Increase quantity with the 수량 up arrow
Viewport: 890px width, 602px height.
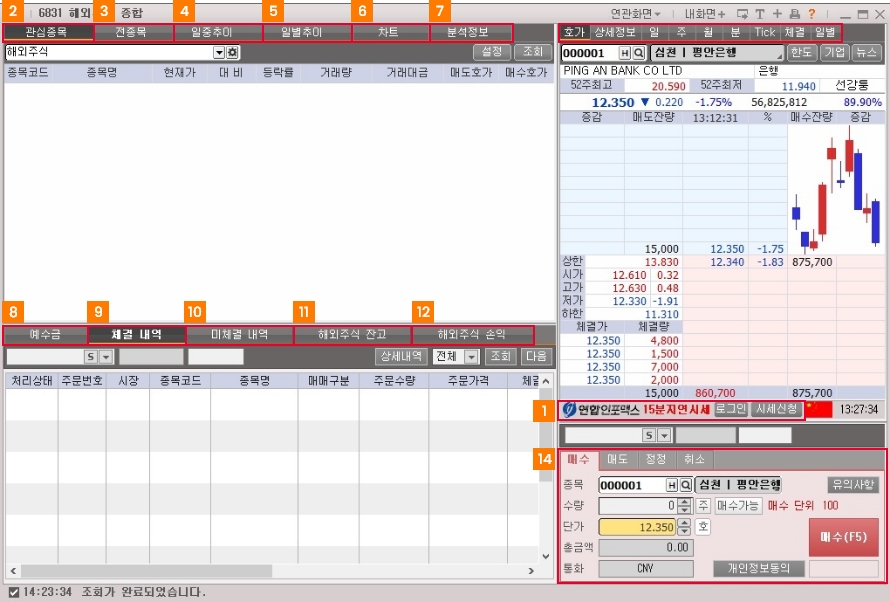[685, 502]
